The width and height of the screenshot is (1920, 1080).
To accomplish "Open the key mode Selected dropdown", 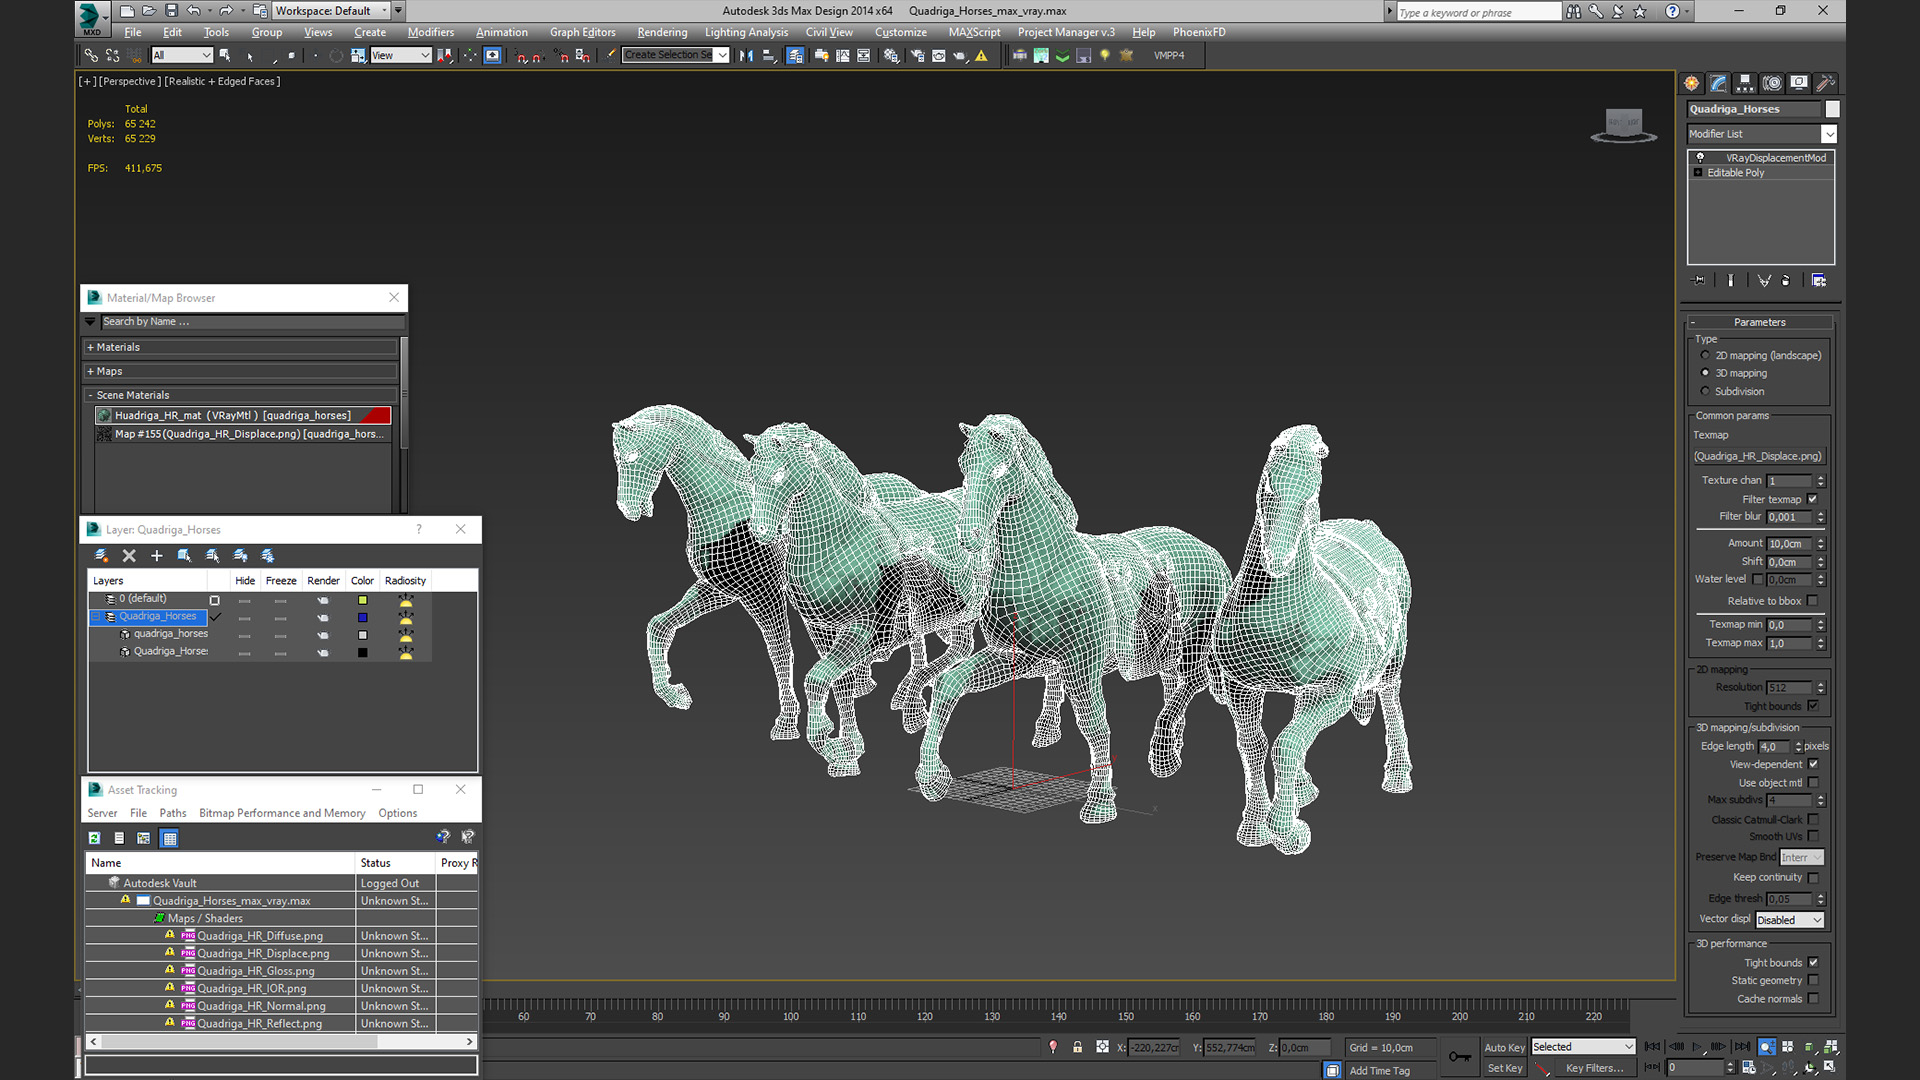I will 1583,1047.
